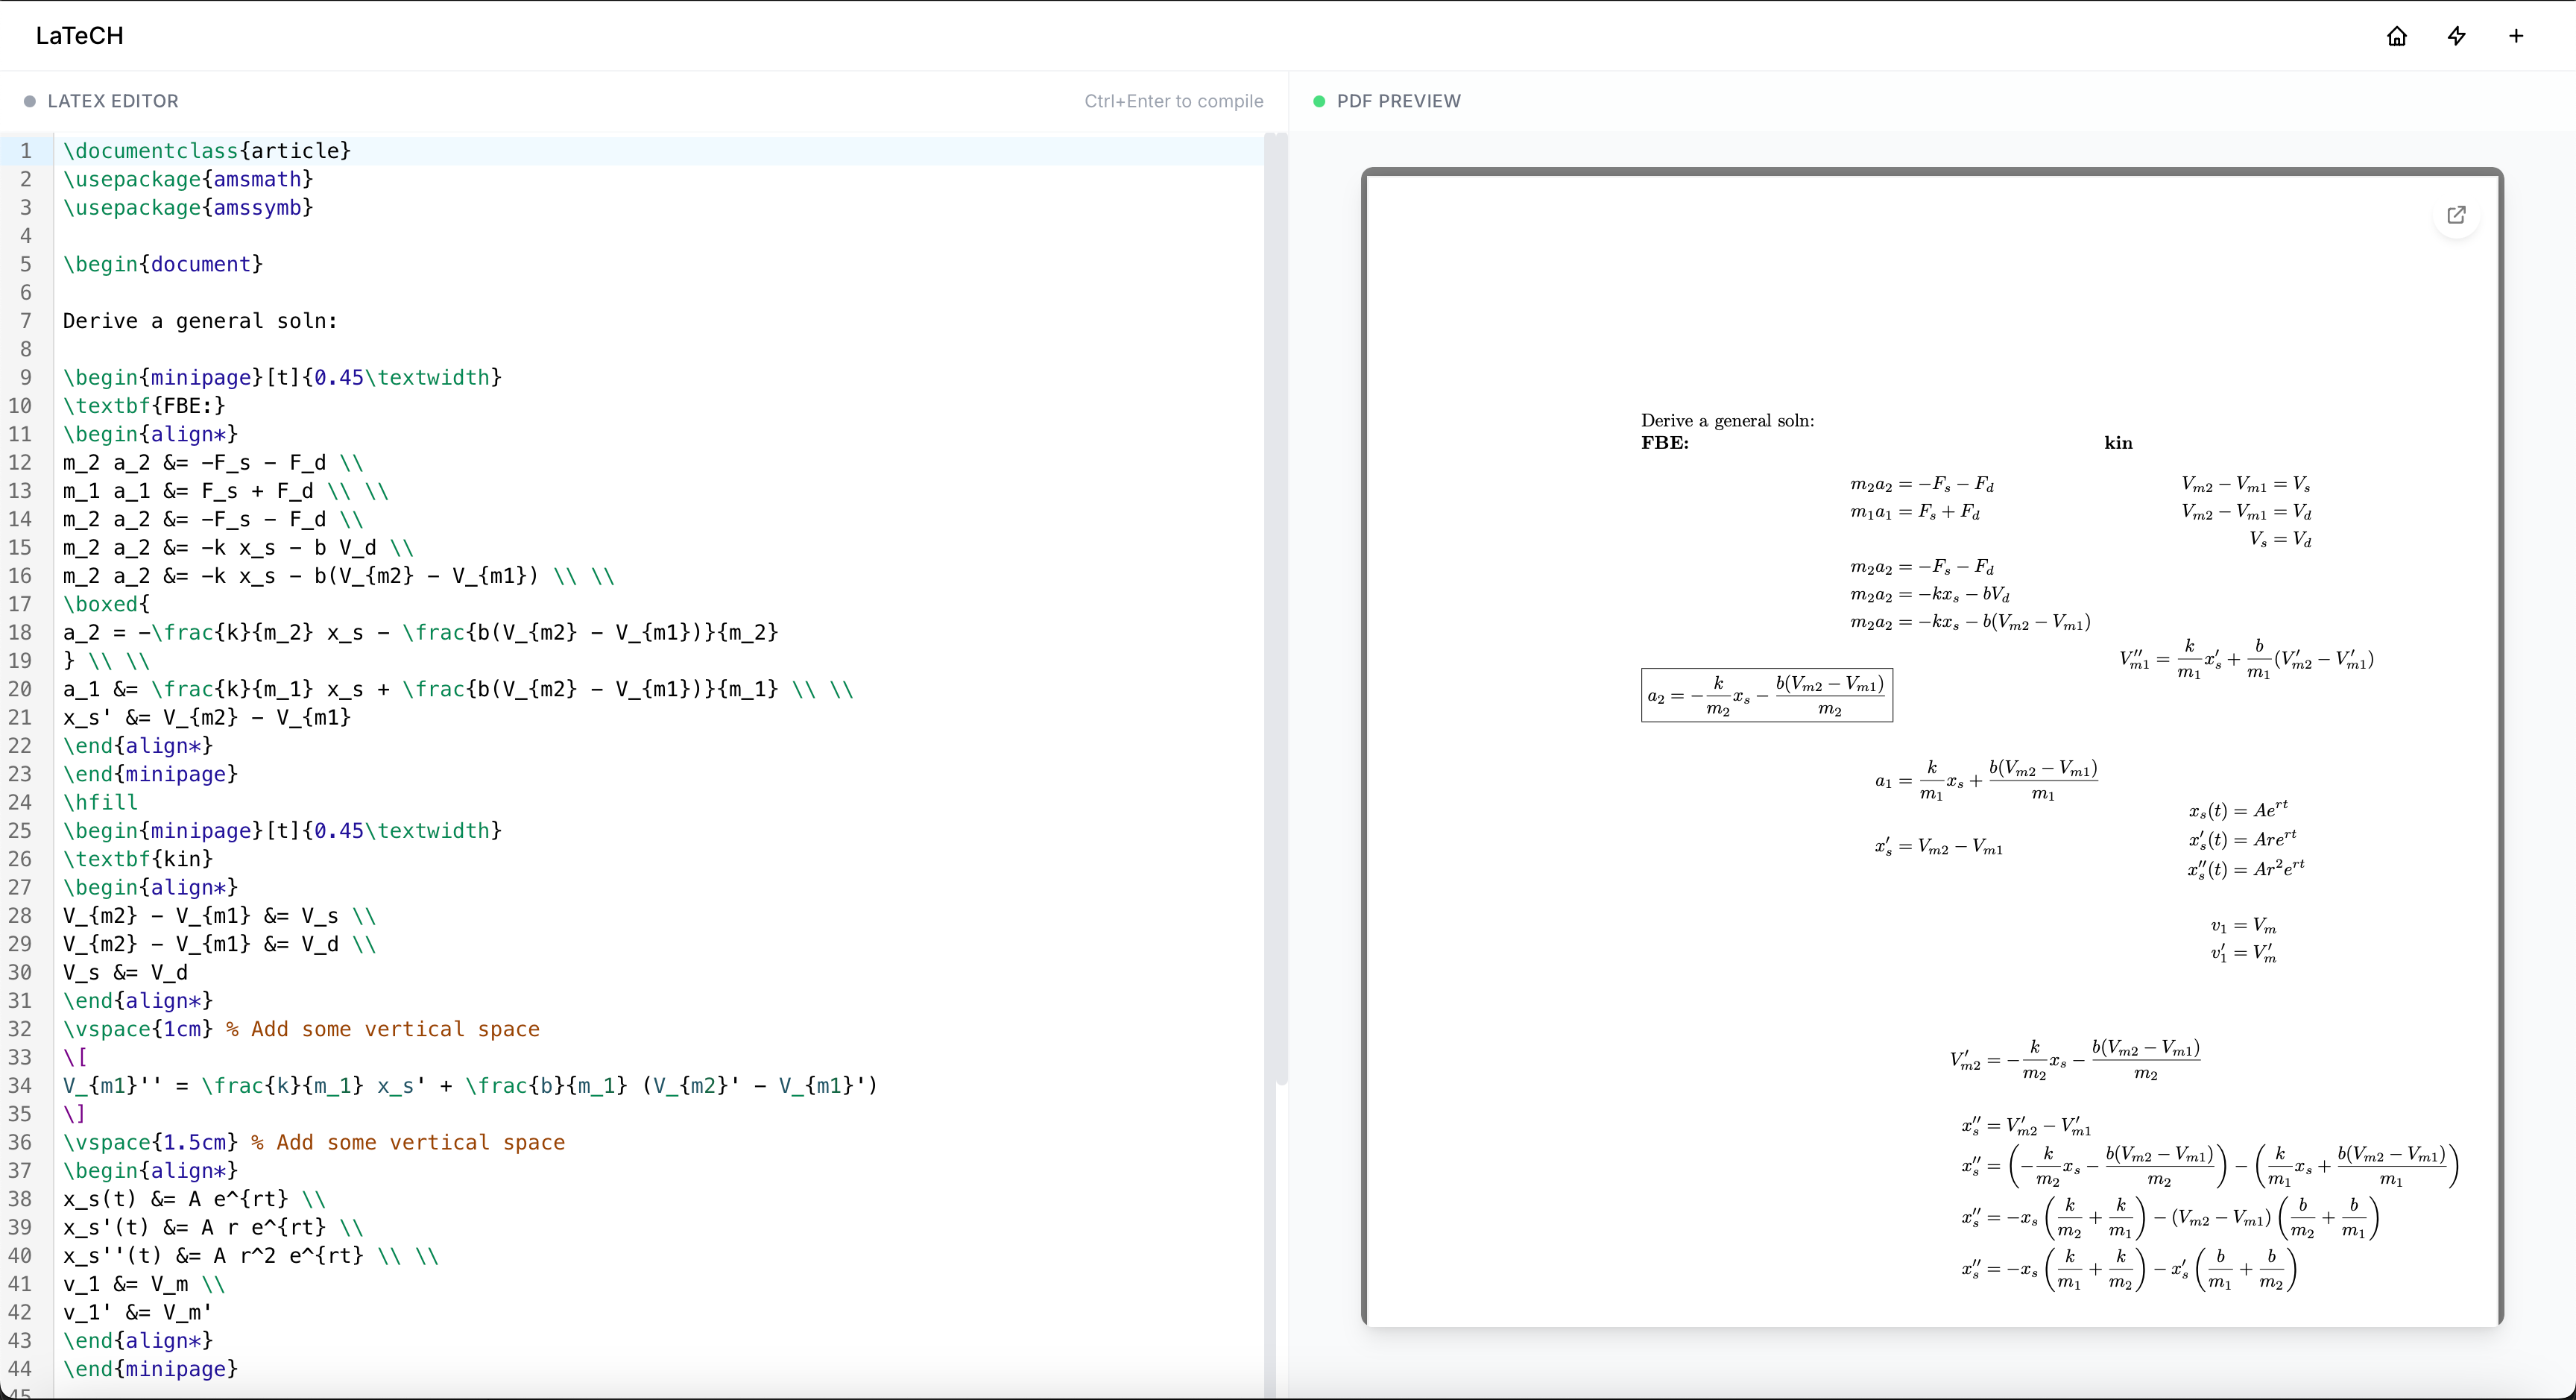2576x1400 pixels.
Task: Click the \usepackage{amssymb} code line
Action: point(188,208)
